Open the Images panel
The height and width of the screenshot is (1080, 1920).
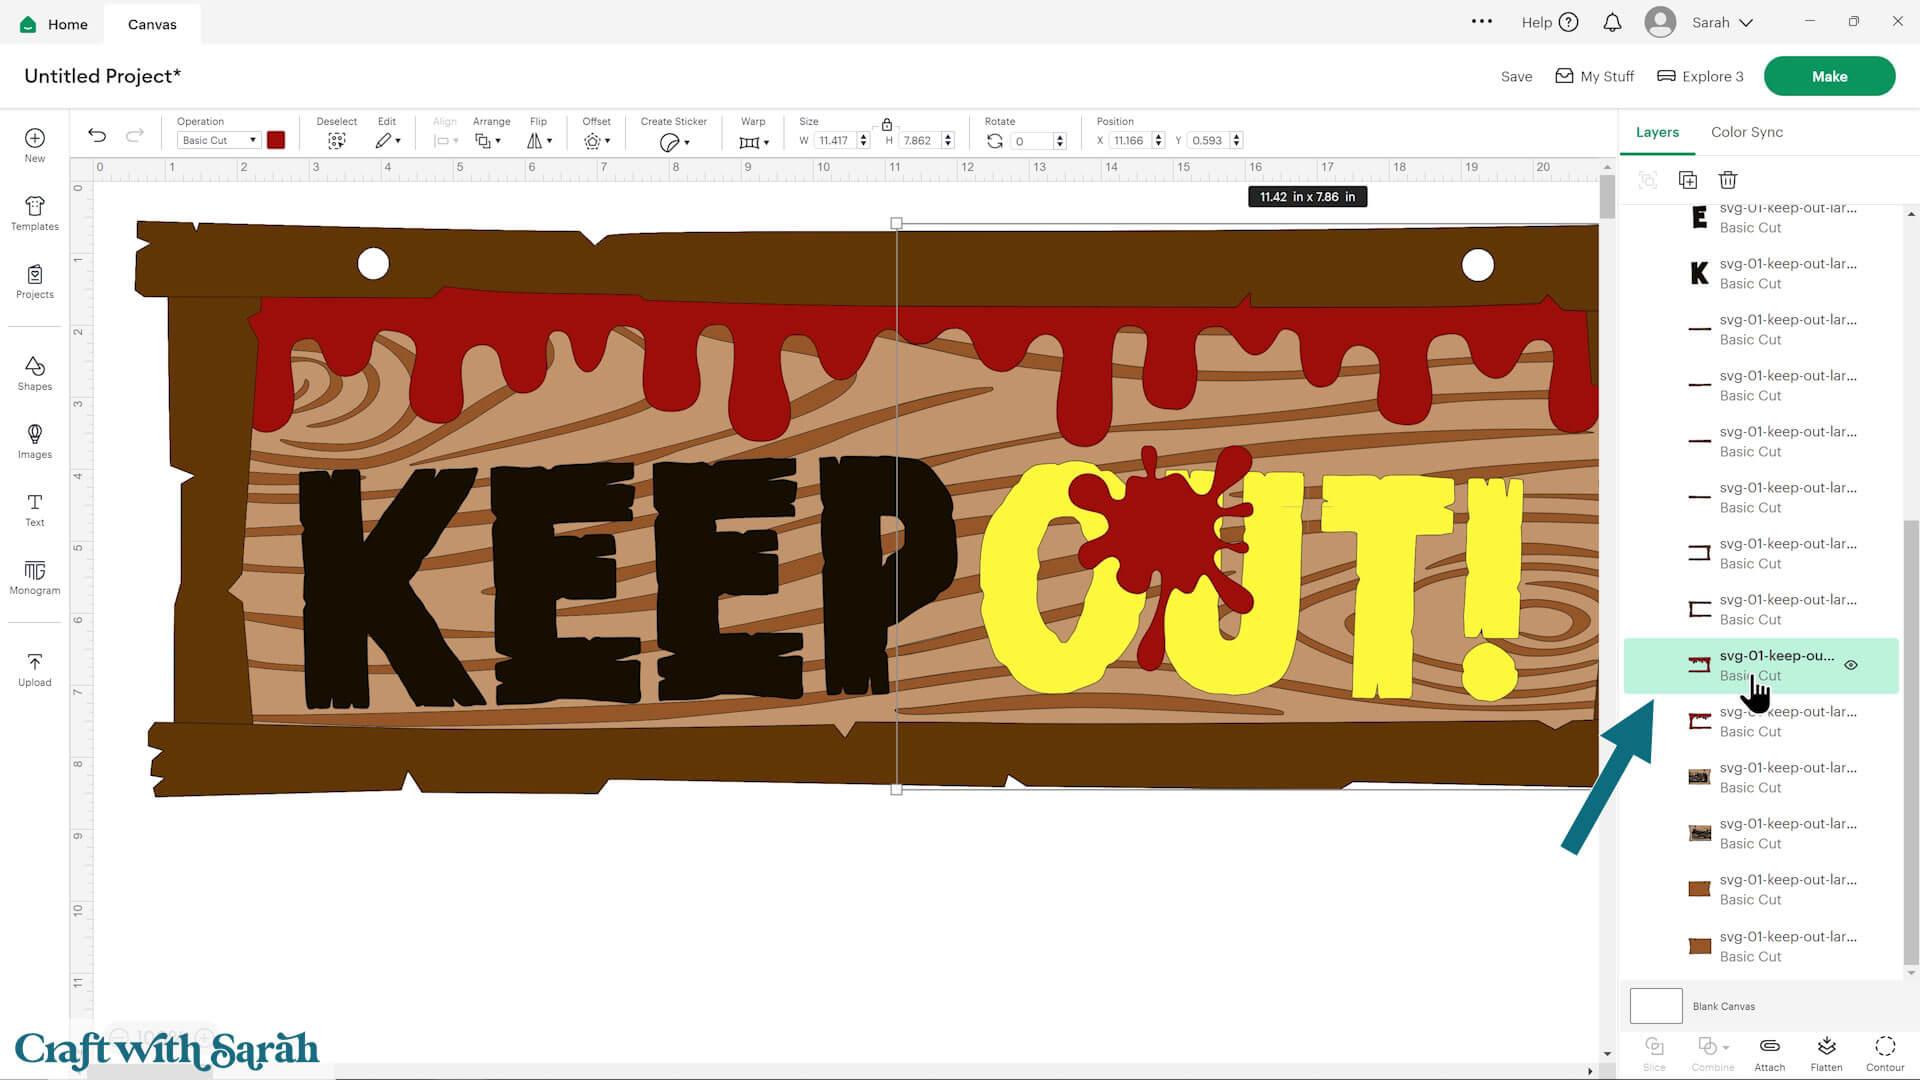pyautogui.click(x=34, y=441)
